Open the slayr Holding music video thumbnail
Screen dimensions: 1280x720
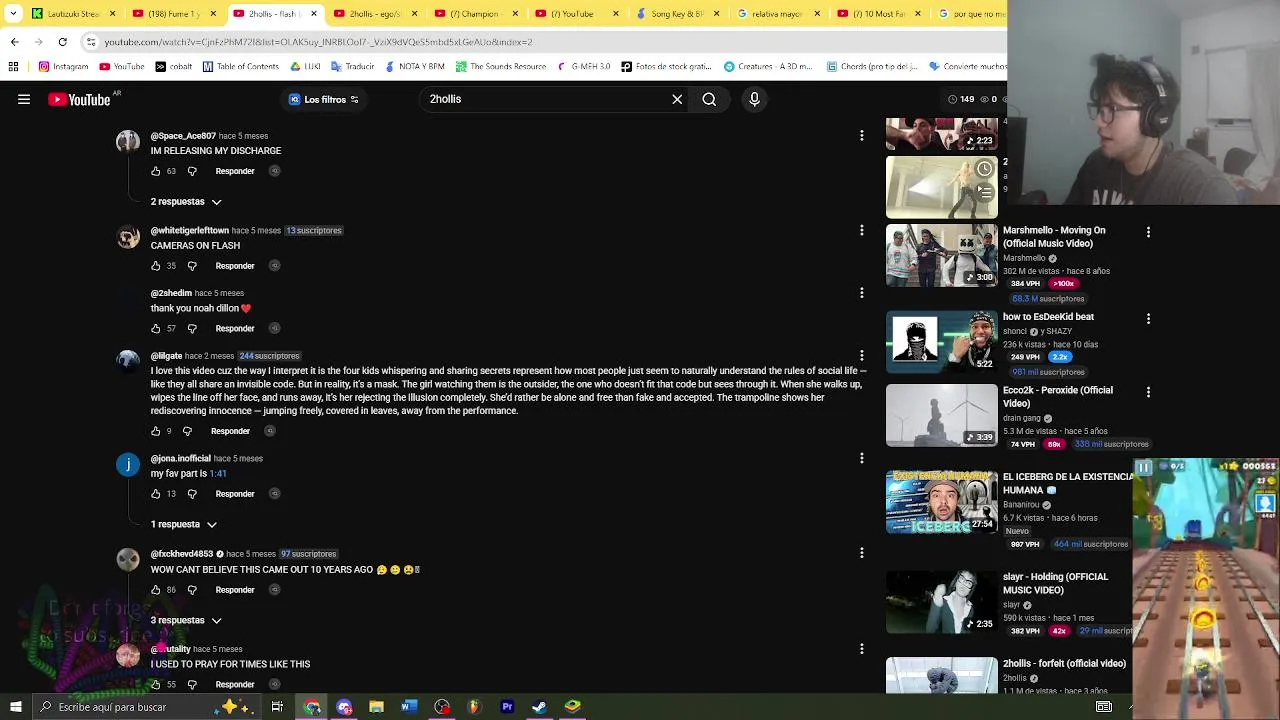941,602
